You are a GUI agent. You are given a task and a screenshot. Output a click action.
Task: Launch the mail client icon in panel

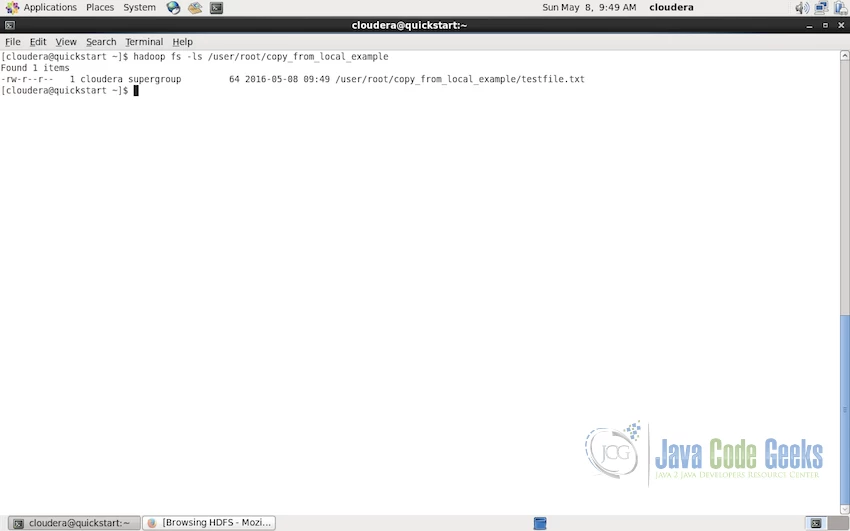coord(195,8)
